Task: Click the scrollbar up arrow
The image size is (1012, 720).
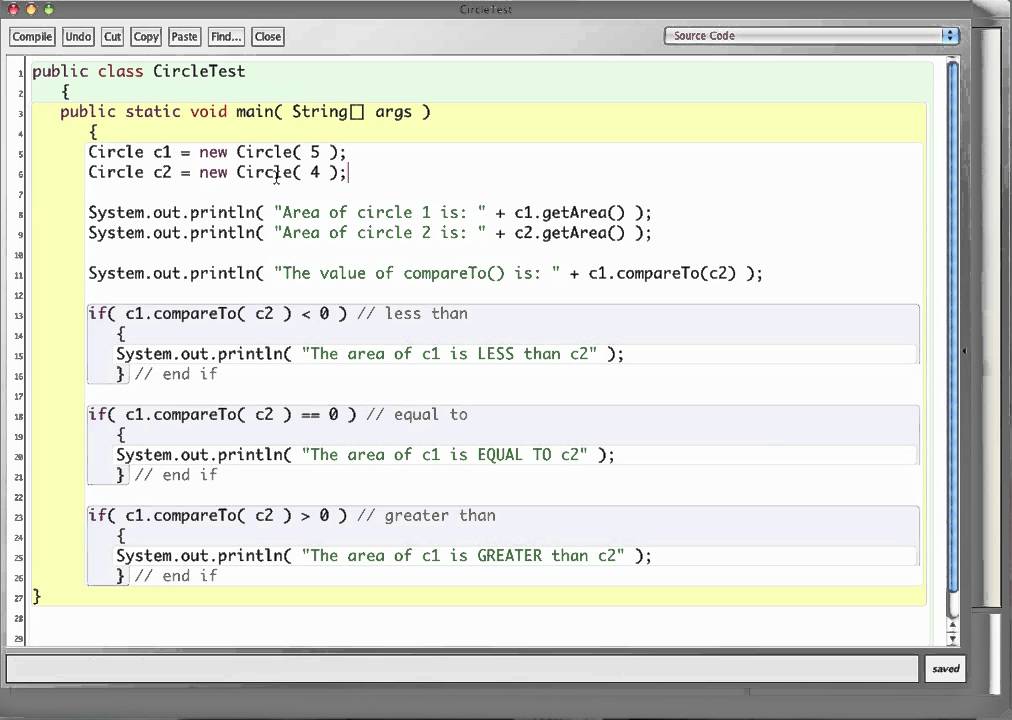Action: click(953, 625)
